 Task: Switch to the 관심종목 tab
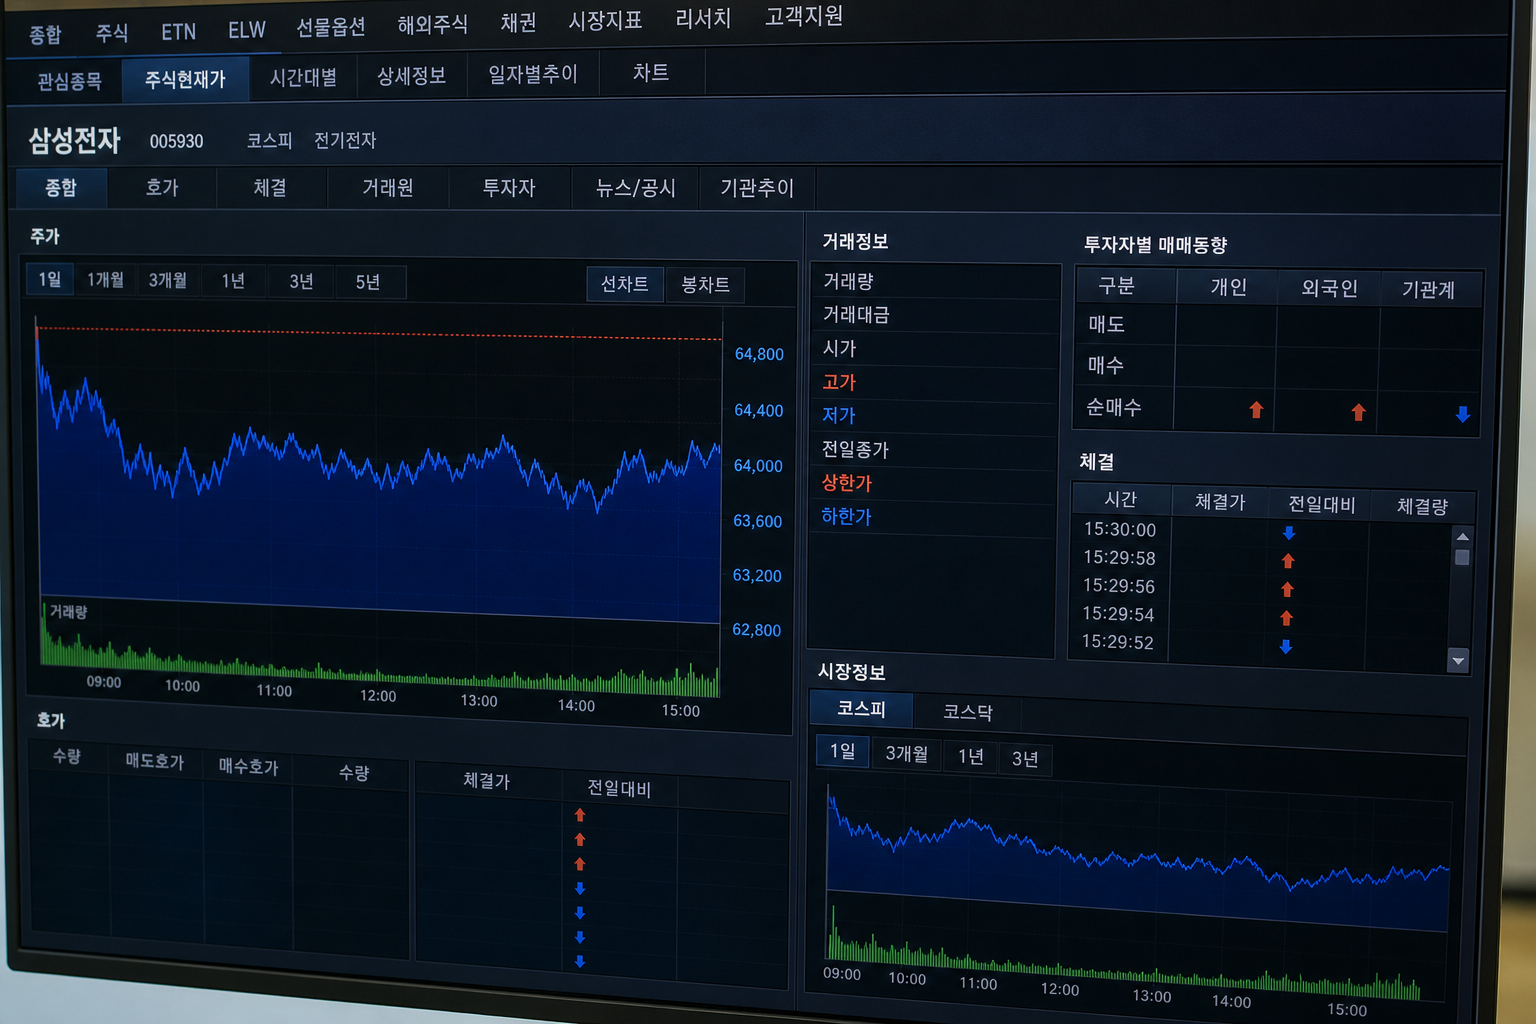69,81
